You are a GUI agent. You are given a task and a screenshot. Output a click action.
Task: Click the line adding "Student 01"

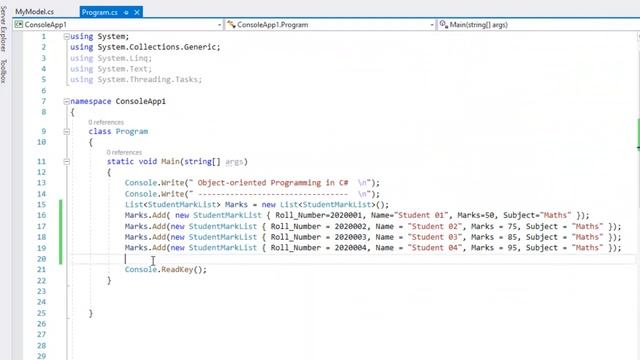coord(357,215)
